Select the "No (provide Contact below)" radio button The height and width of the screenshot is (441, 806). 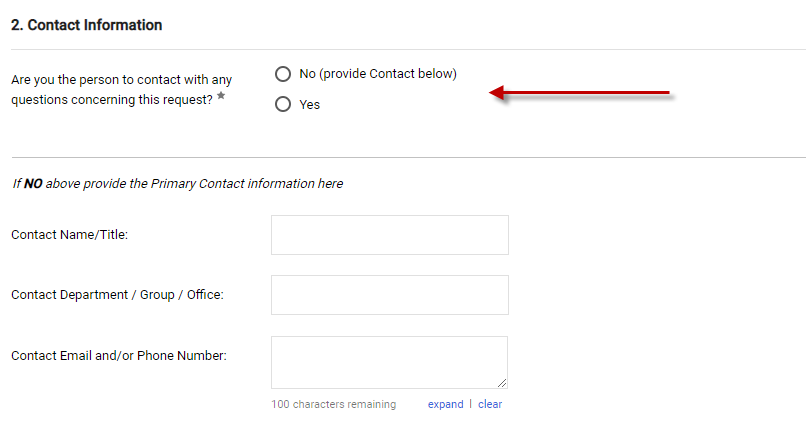(283, 74)
